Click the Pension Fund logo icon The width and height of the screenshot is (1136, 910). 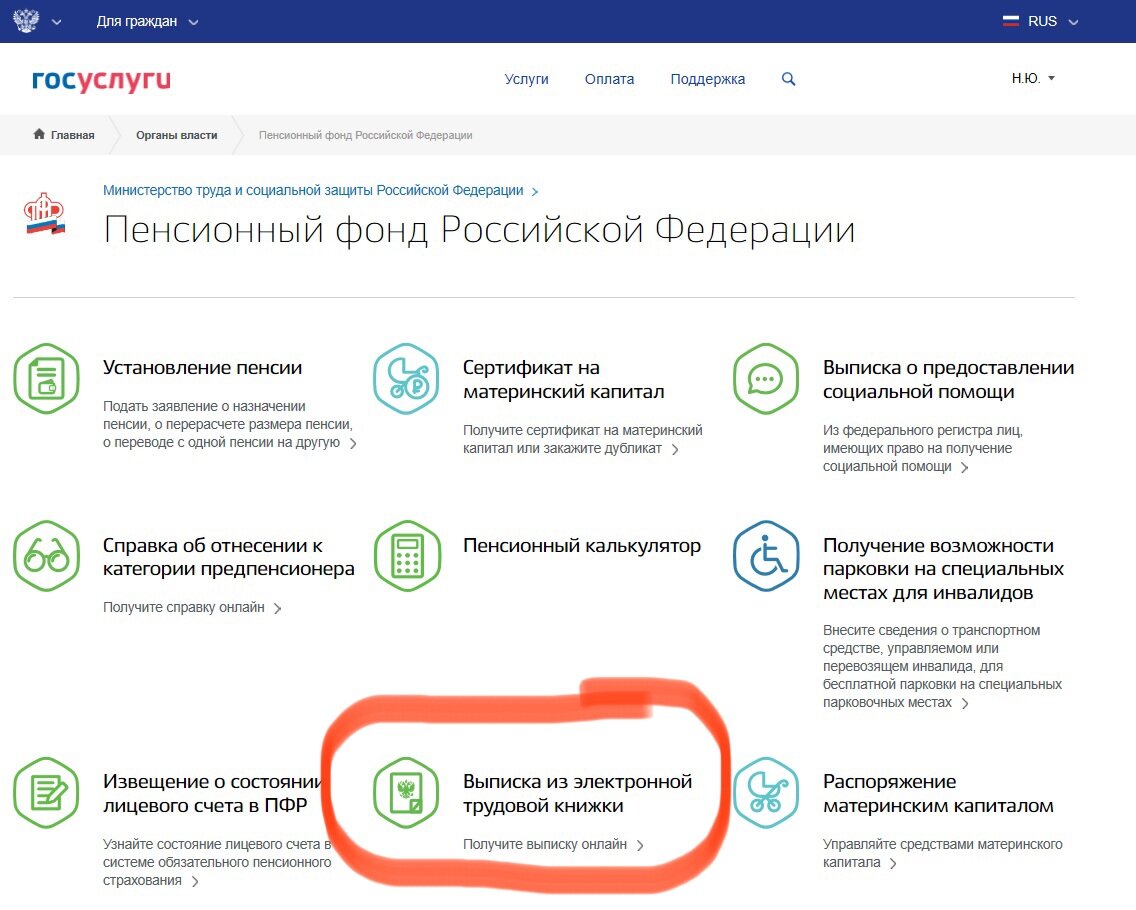pos(45,214)
